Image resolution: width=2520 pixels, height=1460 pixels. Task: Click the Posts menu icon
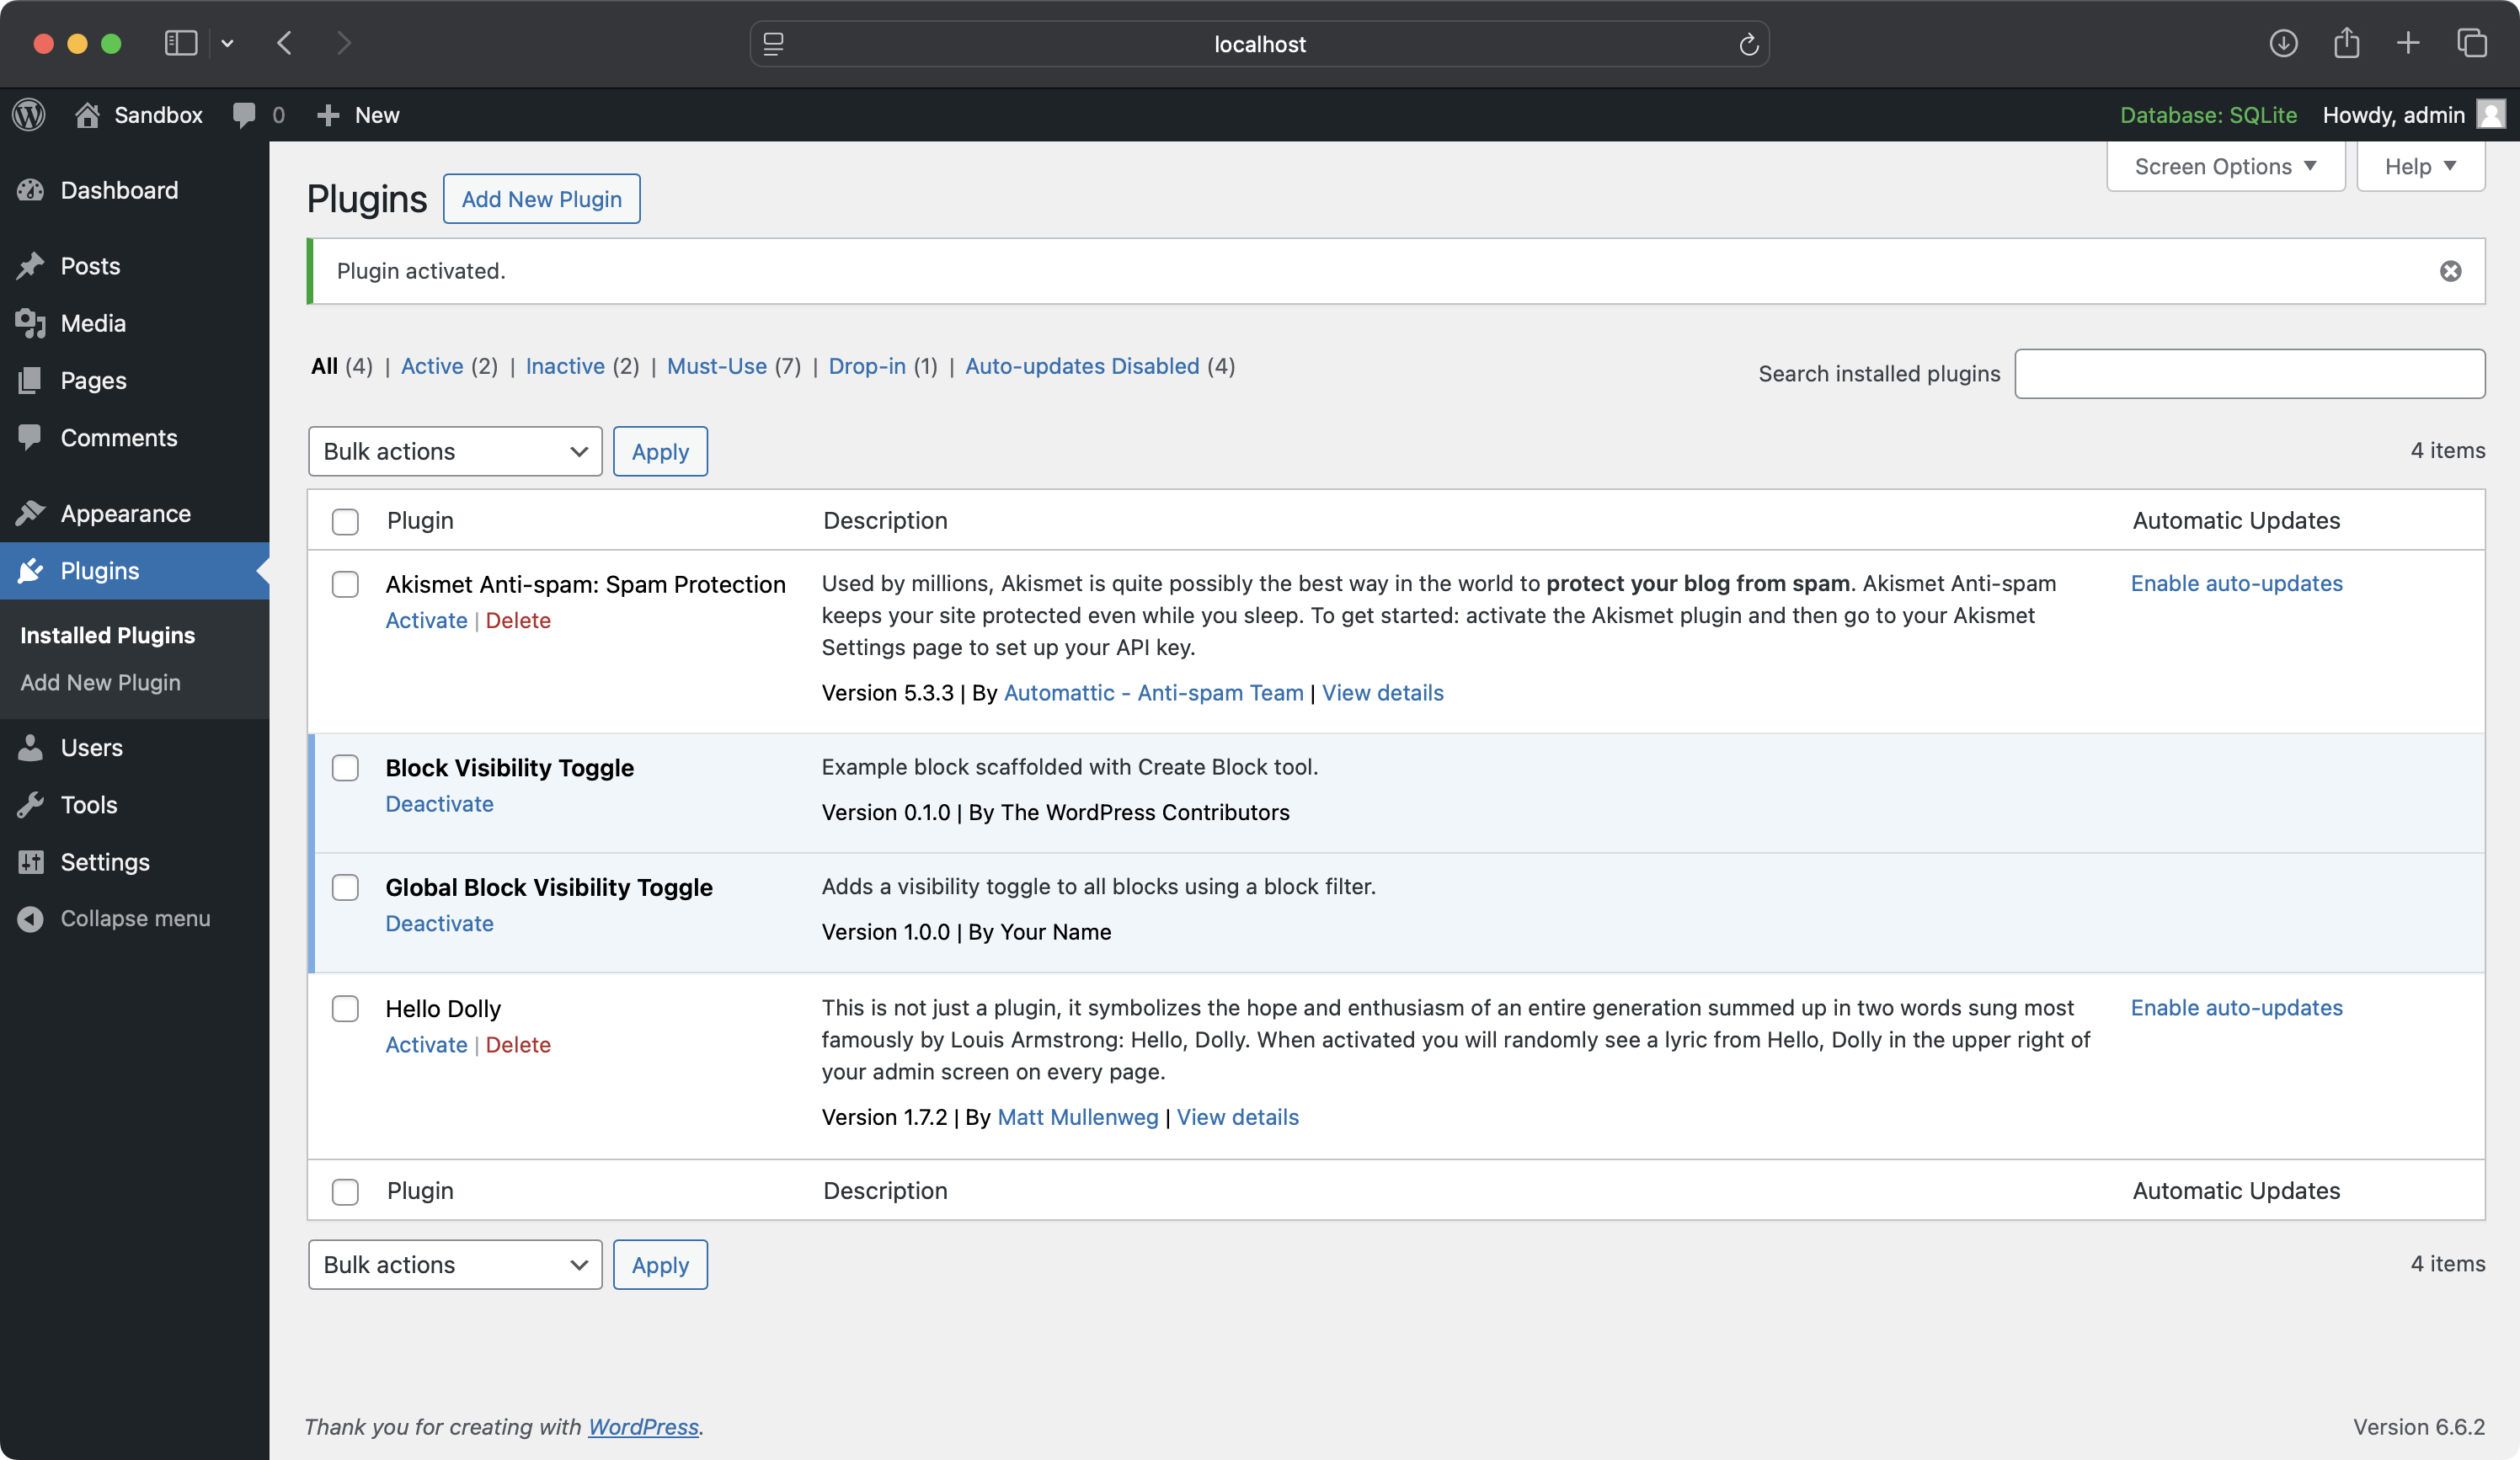coord(35,264)
